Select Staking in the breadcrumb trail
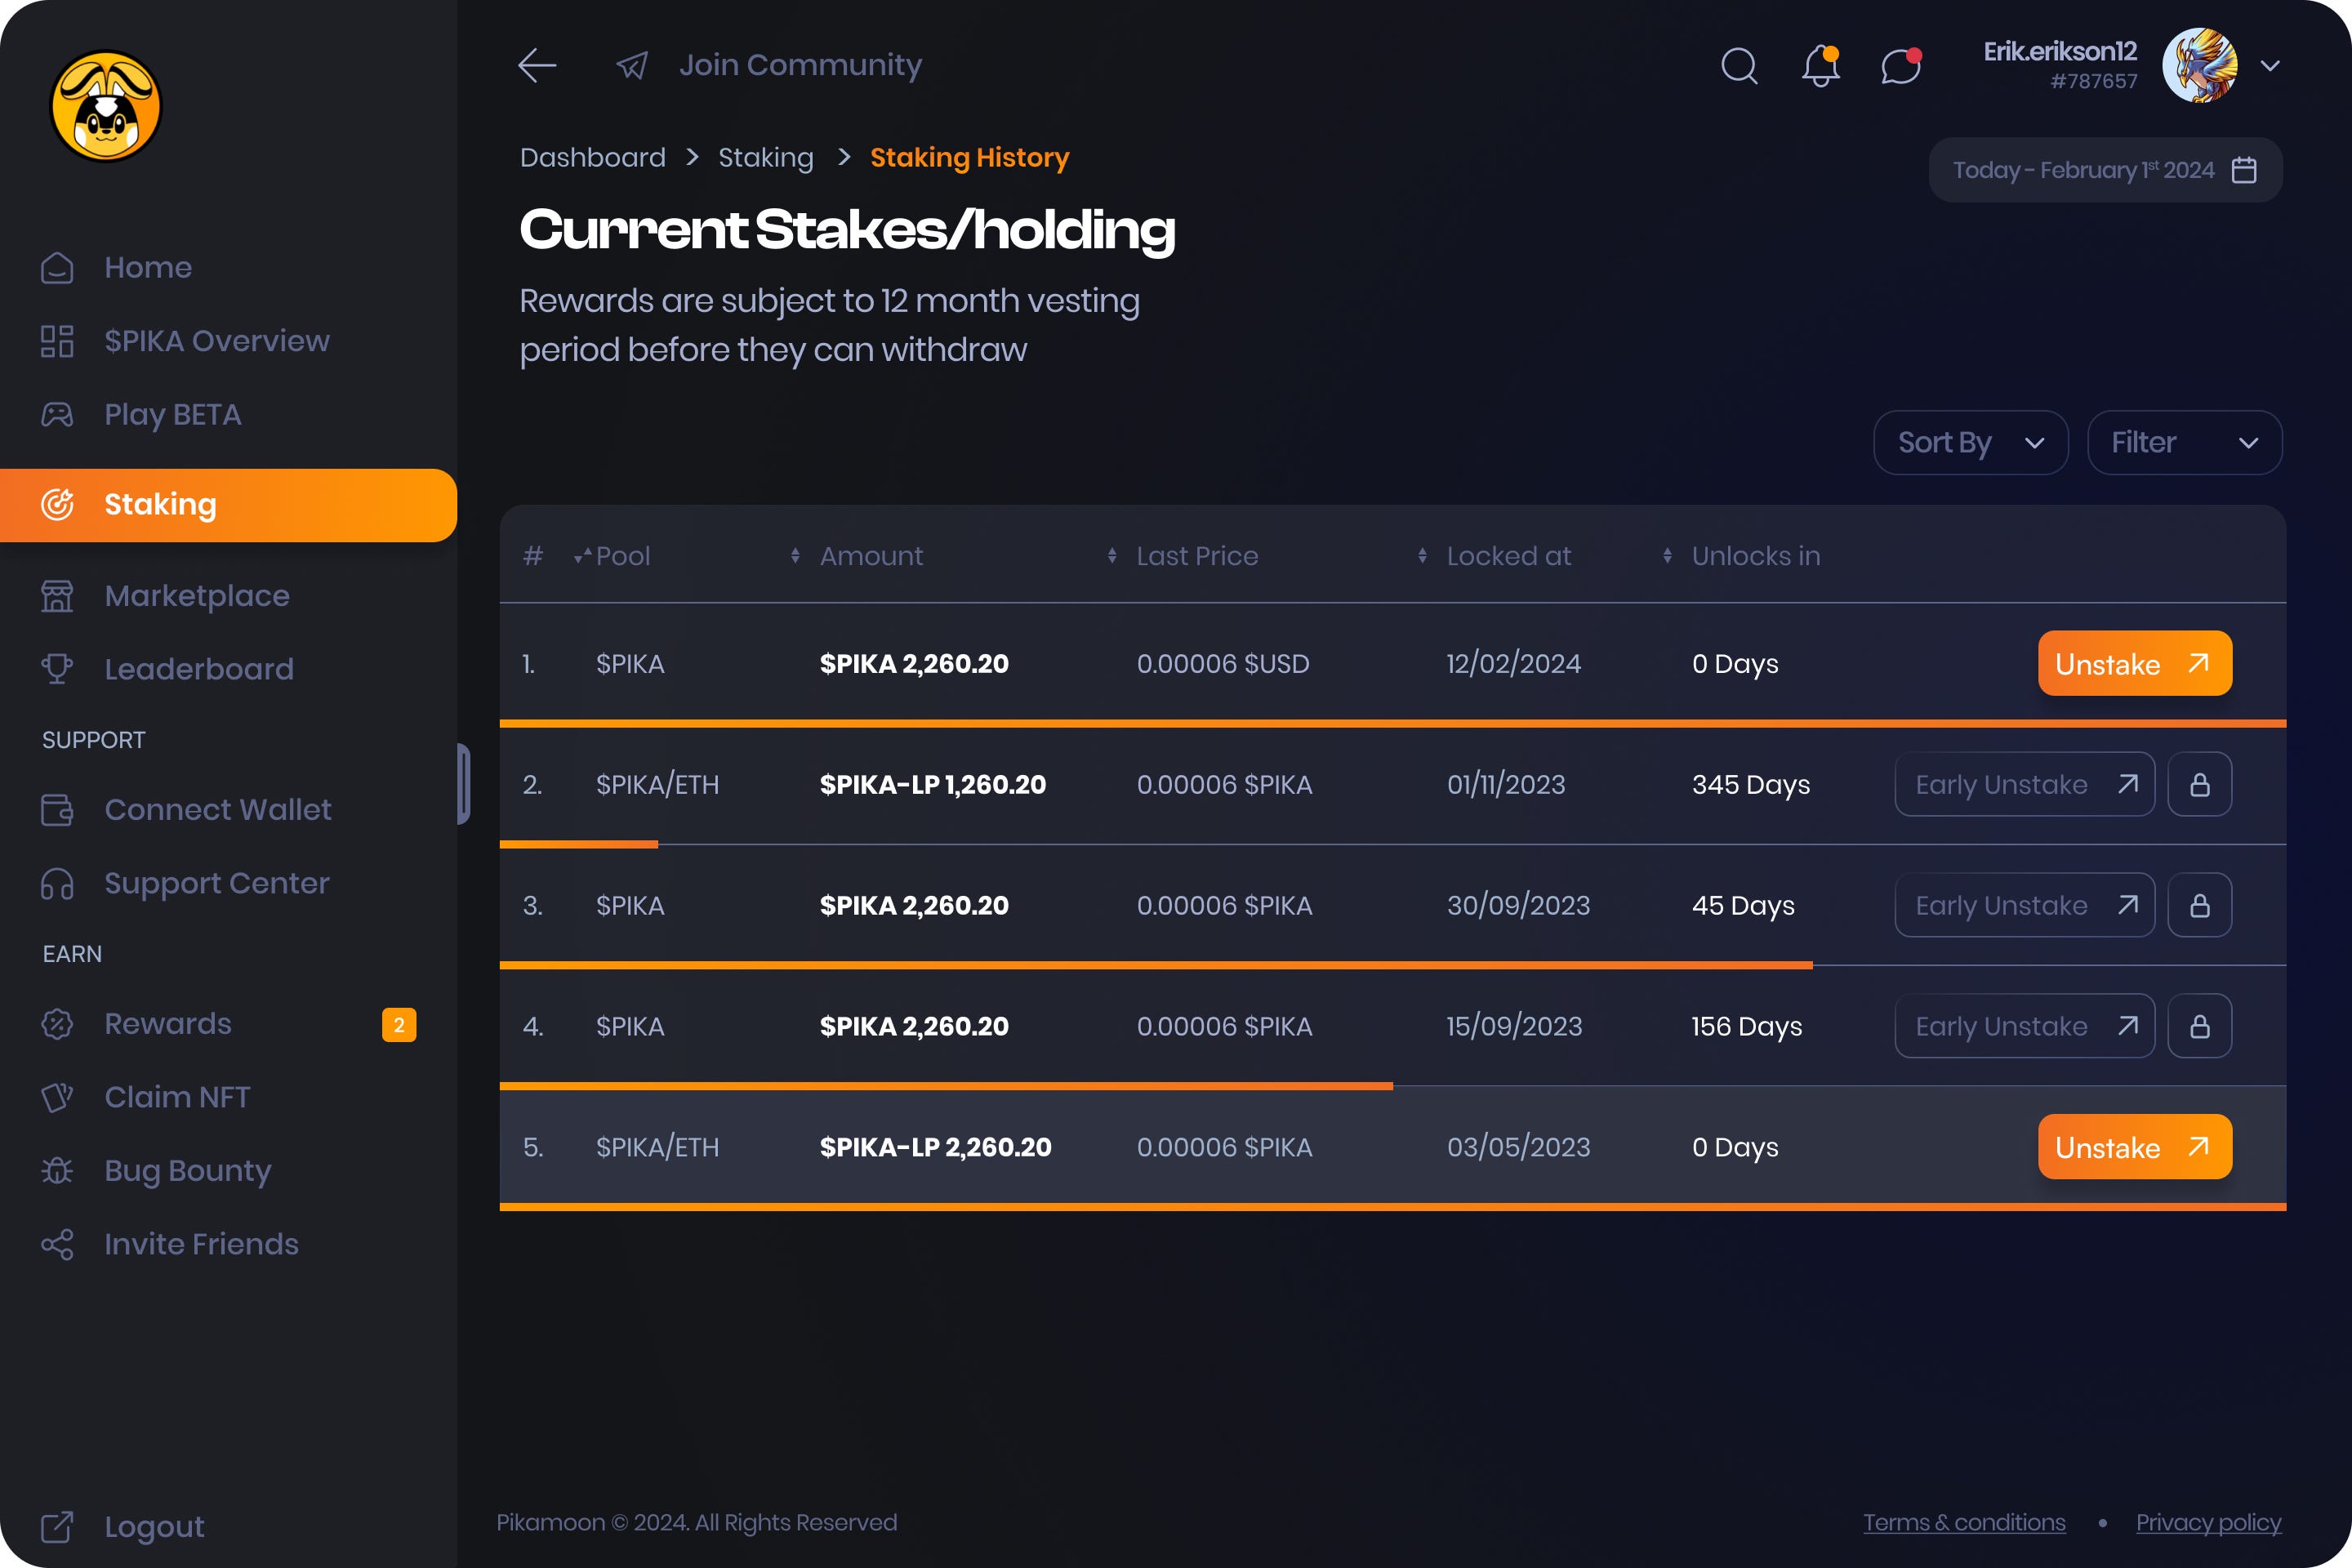This screenshot has height=1568, width=2352. click(766, 157)
